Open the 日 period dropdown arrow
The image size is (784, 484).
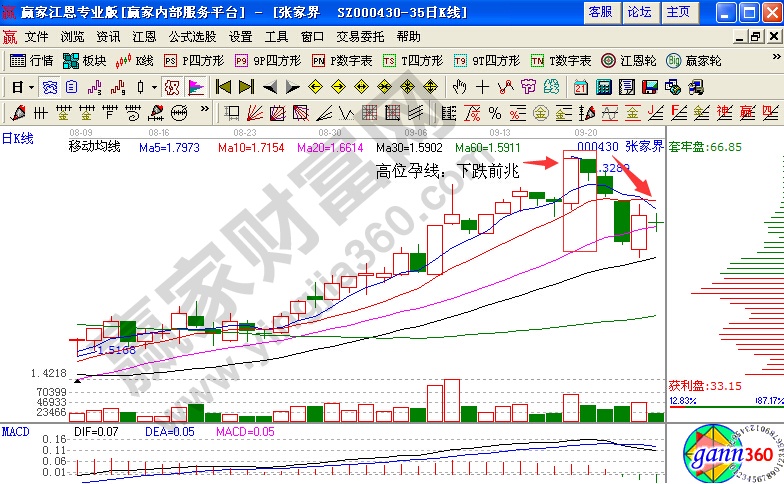pyautogui.click(x=31, y=88)
